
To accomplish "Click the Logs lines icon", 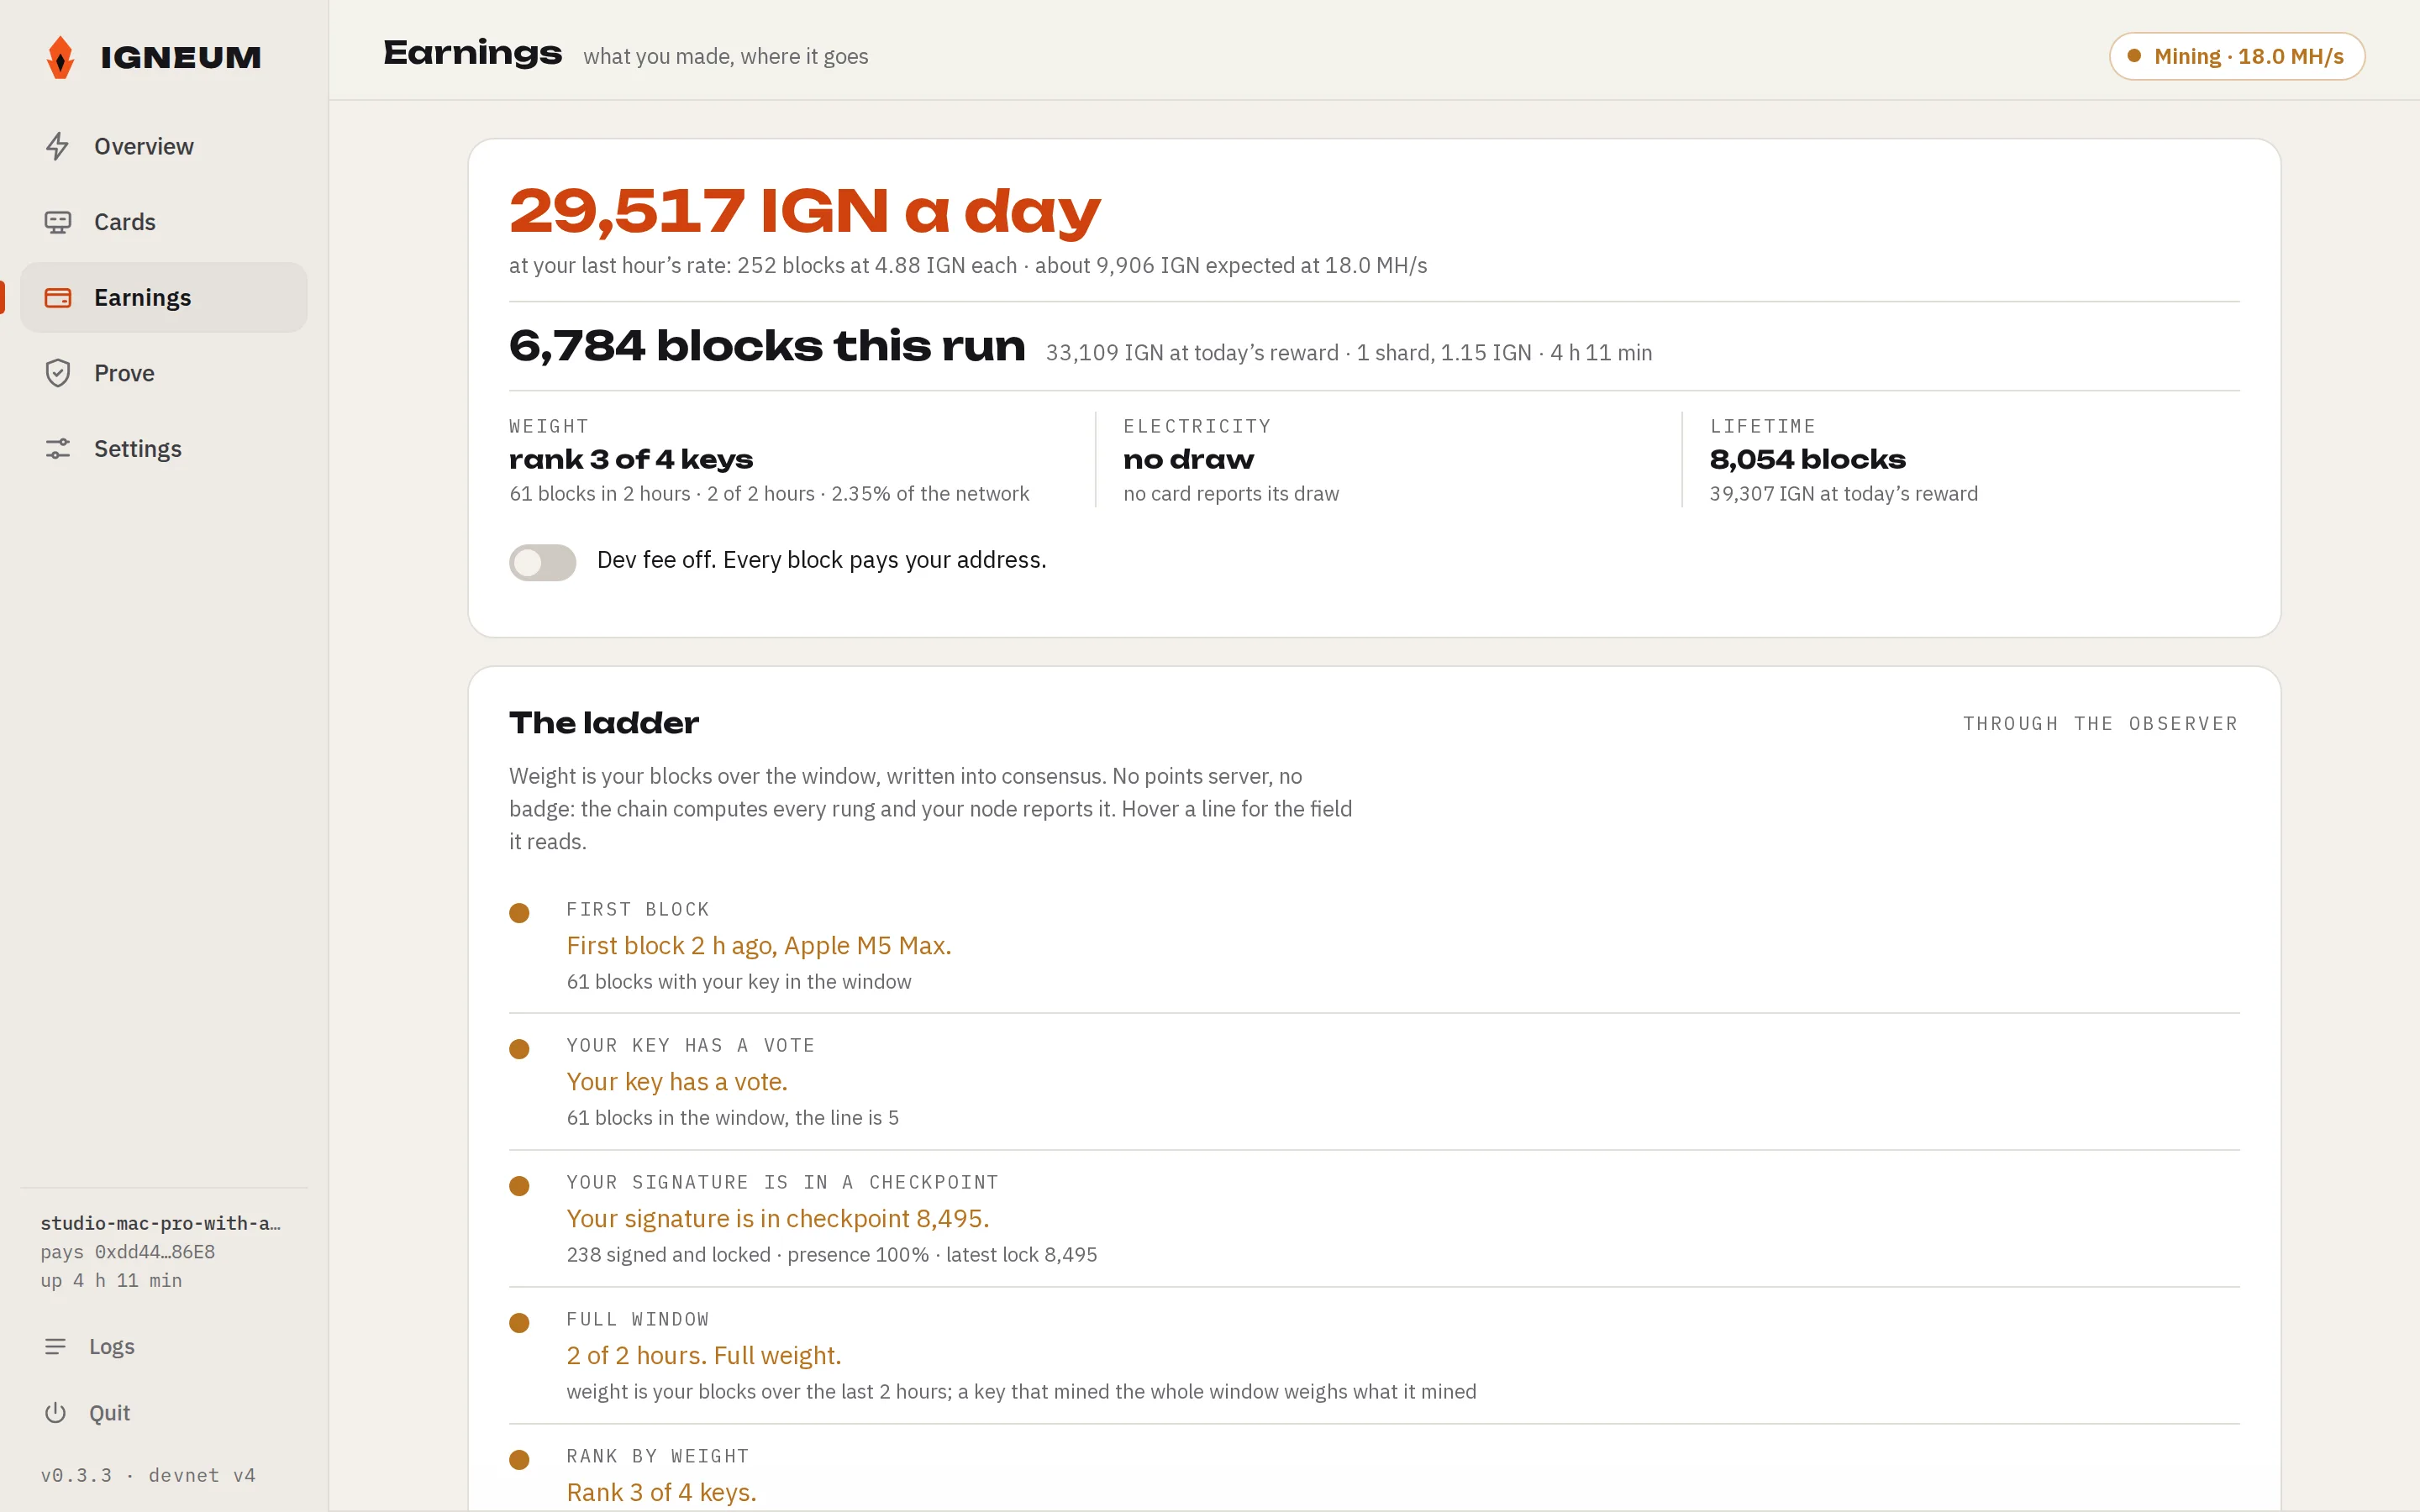I will point(55,1347).
